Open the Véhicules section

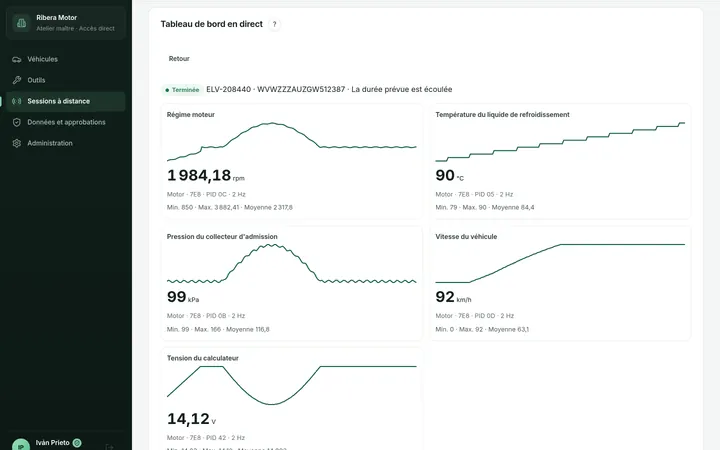click(66, 59)
